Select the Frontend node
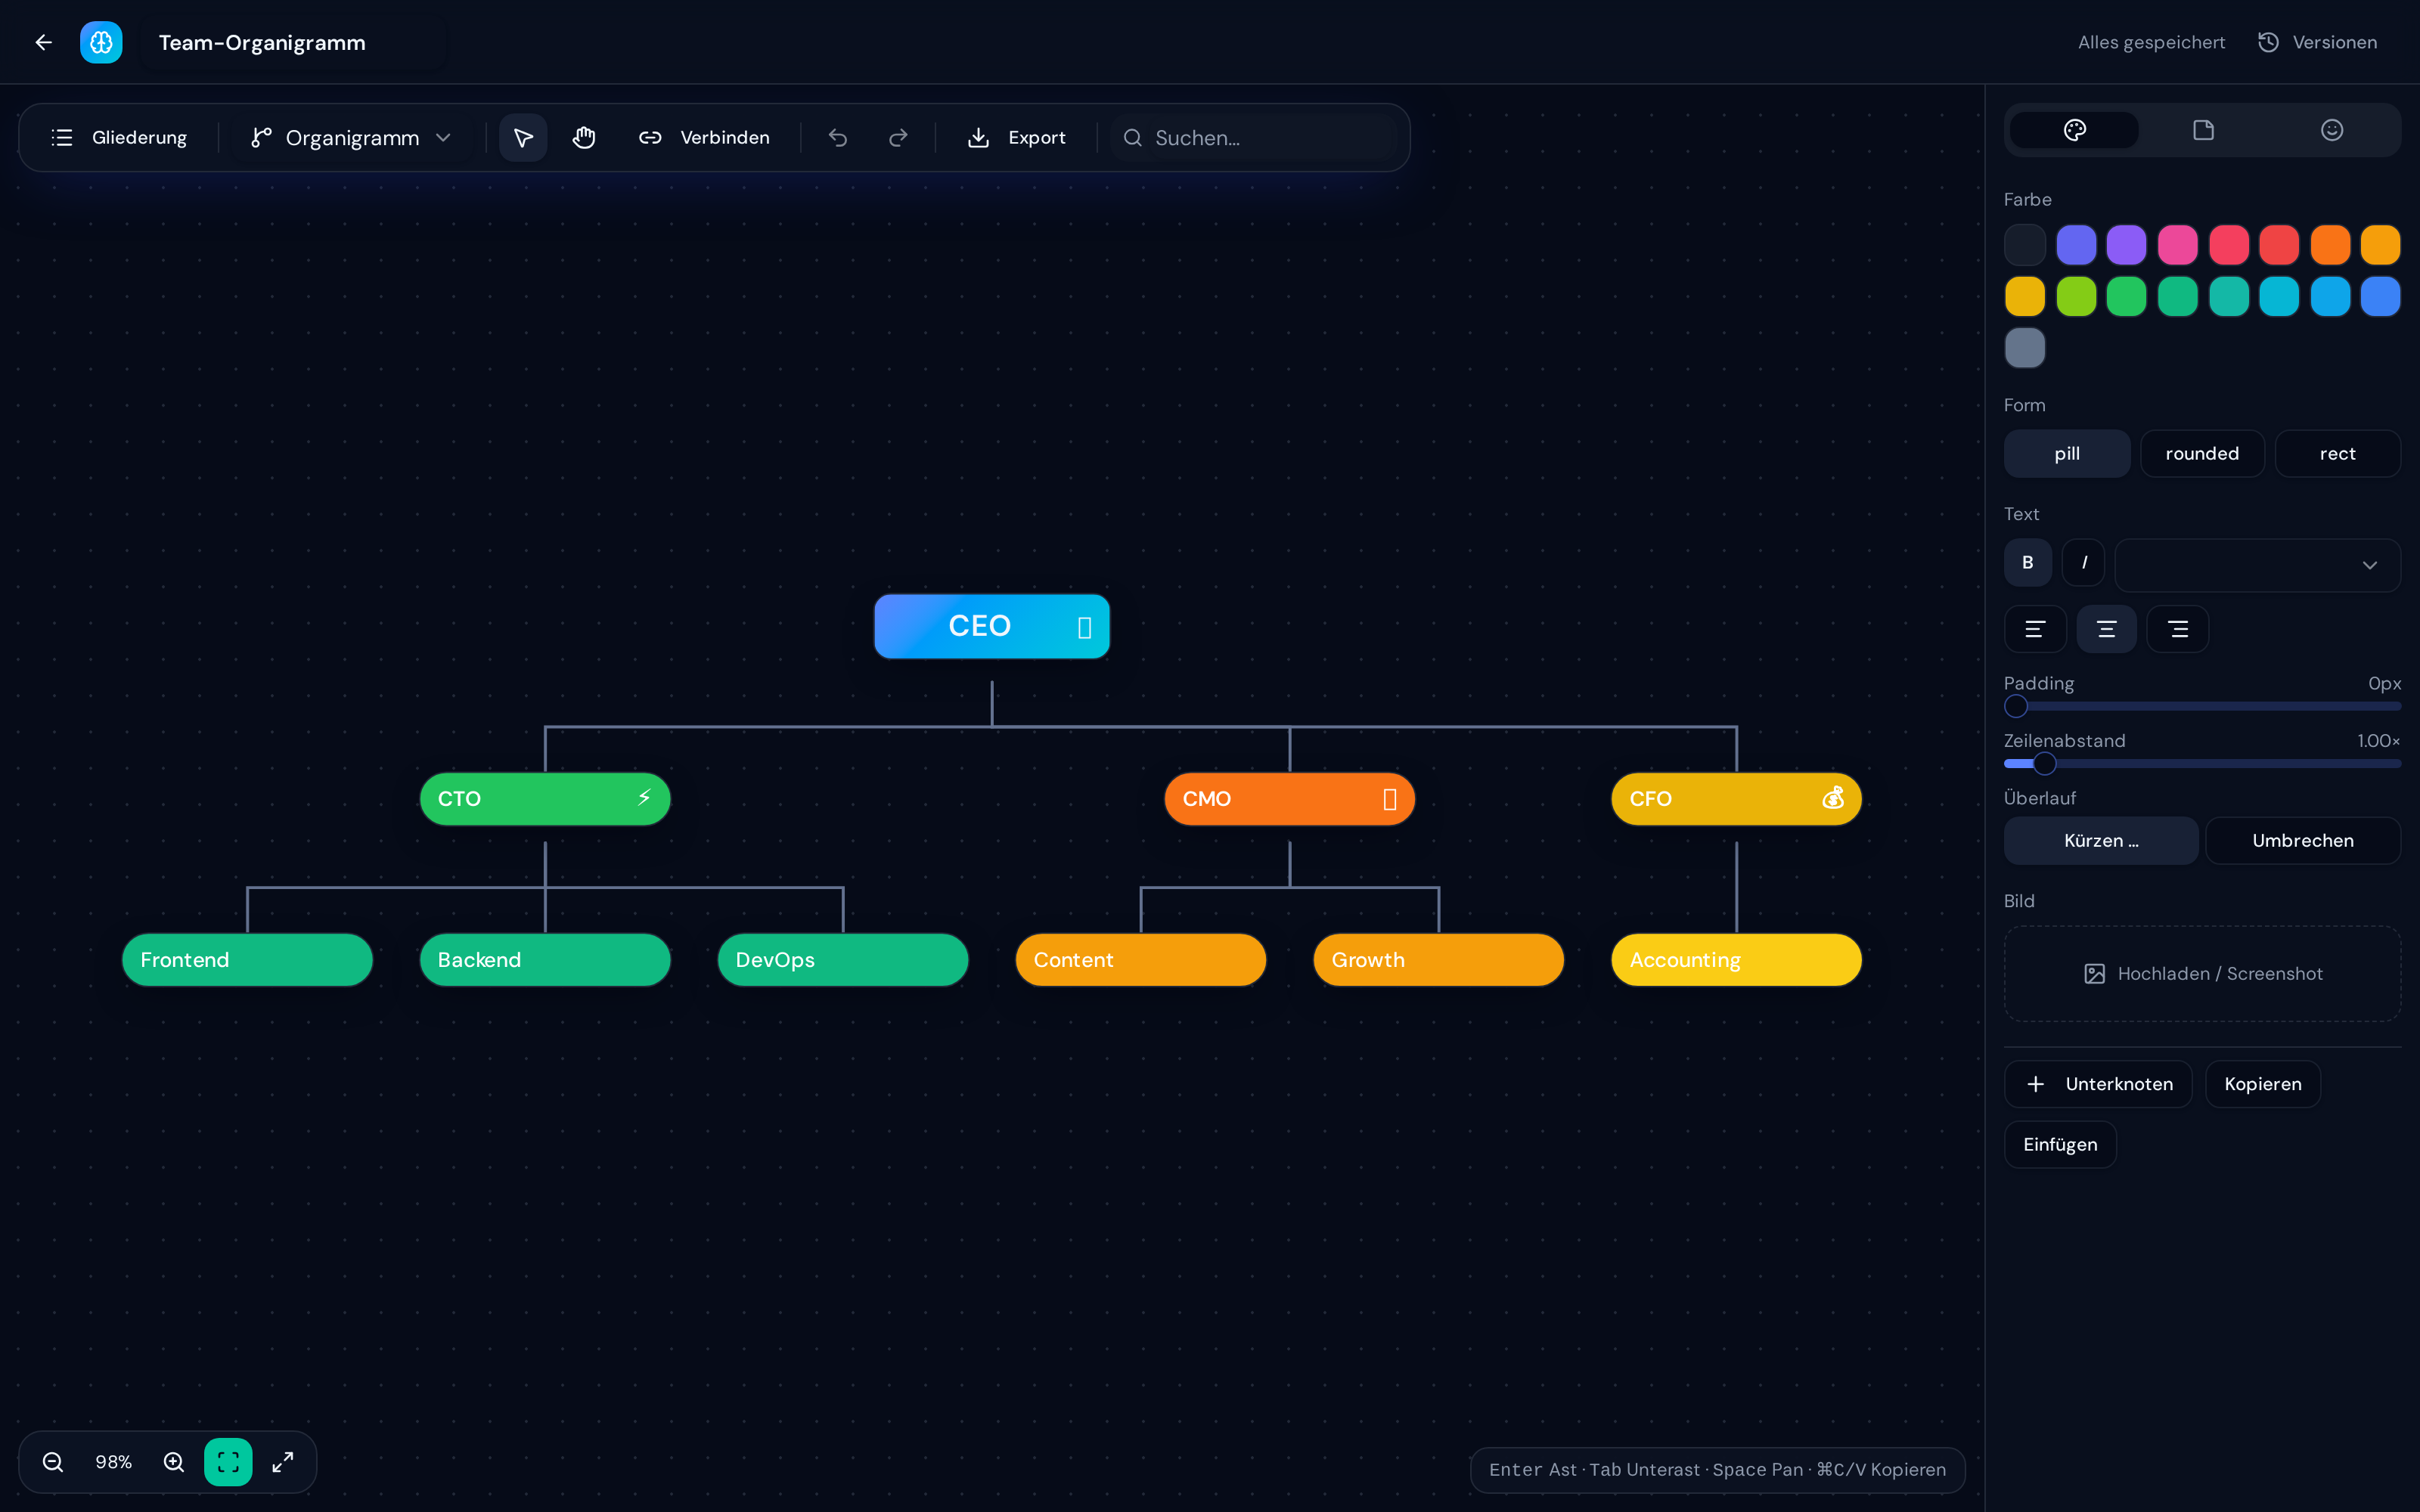 pos(247,960)
